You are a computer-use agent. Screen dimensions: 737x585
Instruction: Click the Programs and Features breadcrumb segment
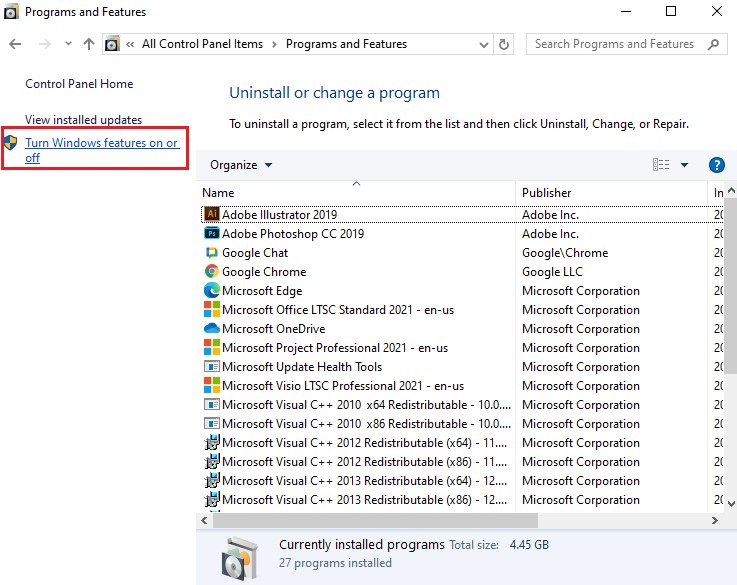coord(346,44)
